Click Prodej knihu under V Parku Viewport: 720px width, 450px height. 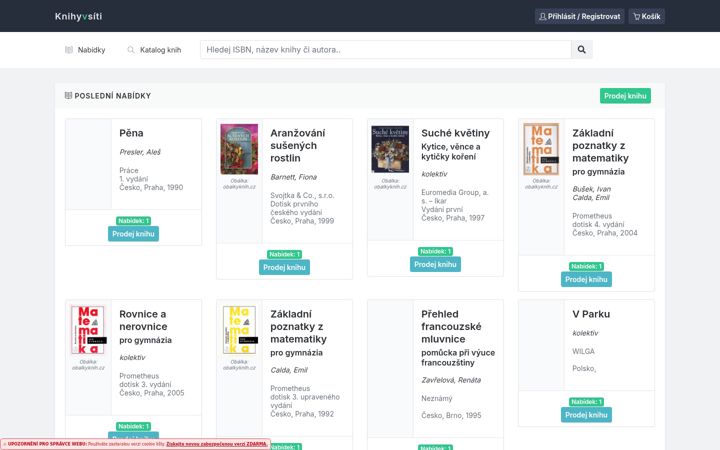point(586,415)
